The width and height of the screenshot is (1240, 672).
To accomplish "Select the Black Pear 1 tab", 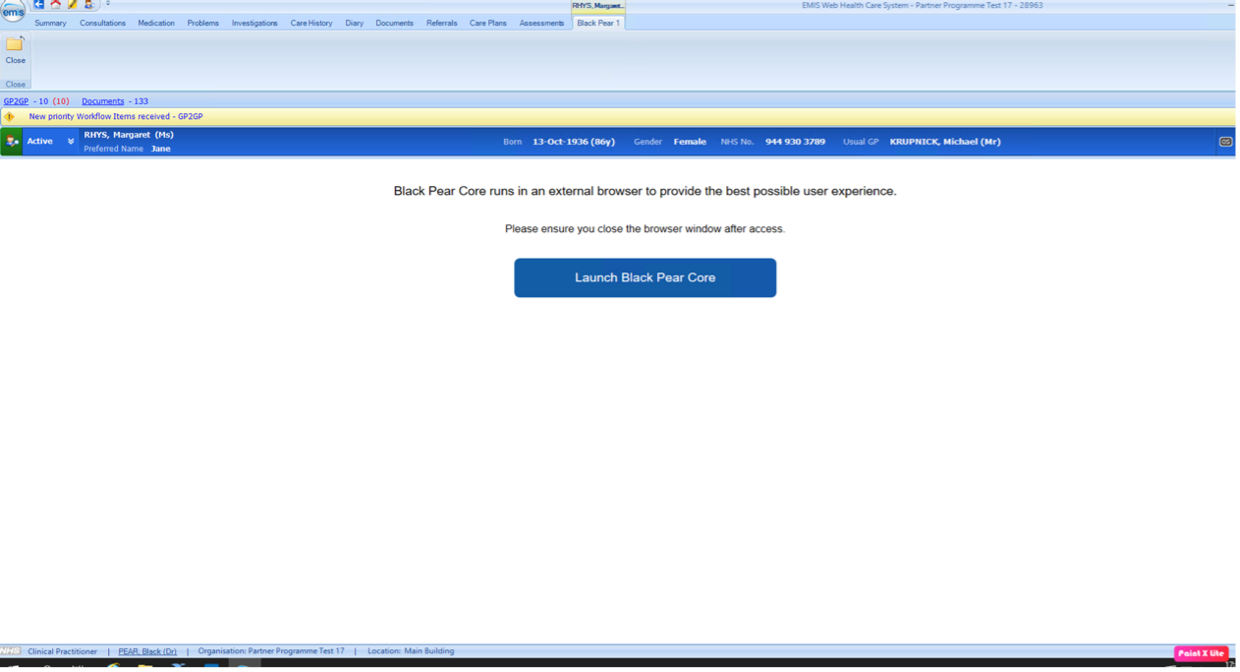I will (598, 23).
